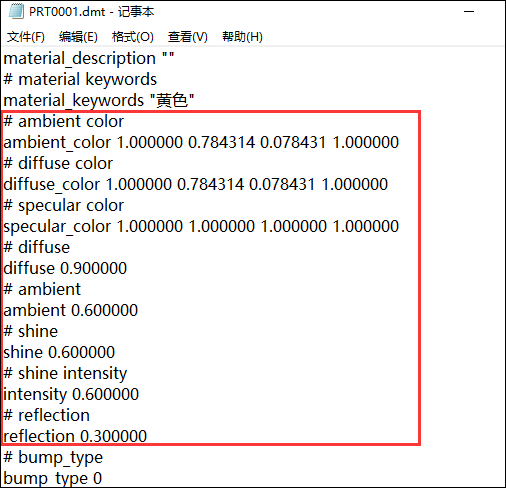This screenshot has height=488, width=506.
Task: Open the 编辑(E) menu
Action: point(78,37)
